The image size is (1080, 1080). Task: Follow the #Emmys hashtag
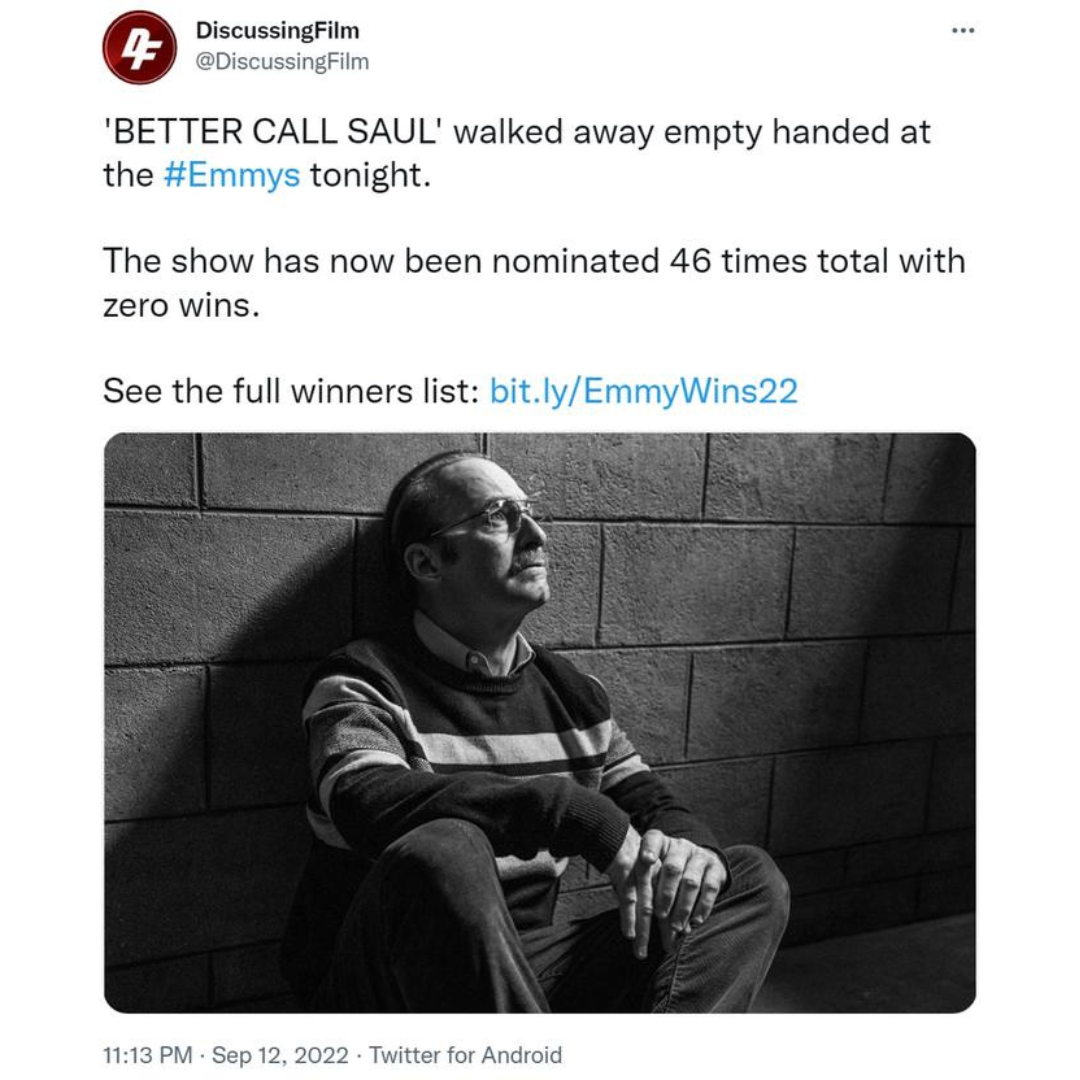[232, 175]
